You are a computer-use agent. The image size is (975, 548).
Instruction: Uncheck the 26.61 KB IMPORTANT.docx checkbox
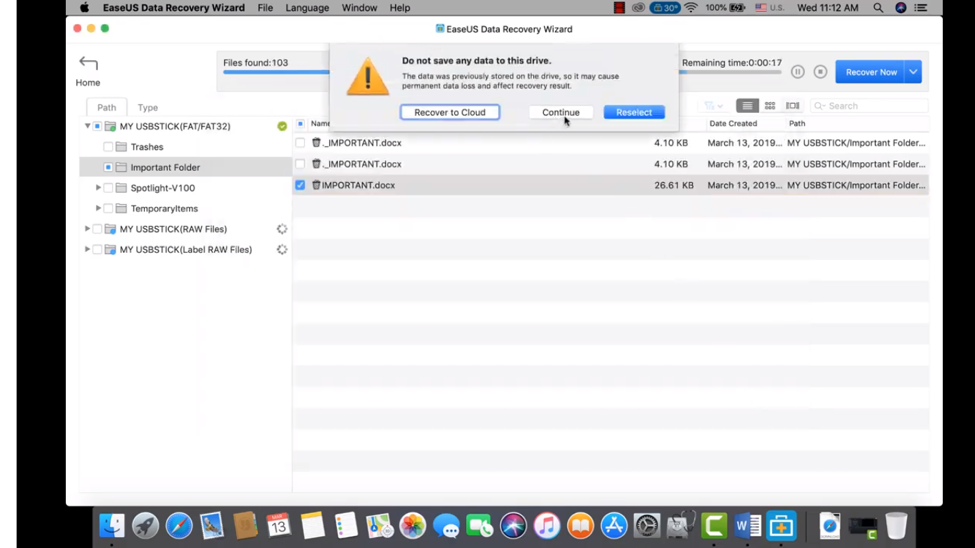300,185
